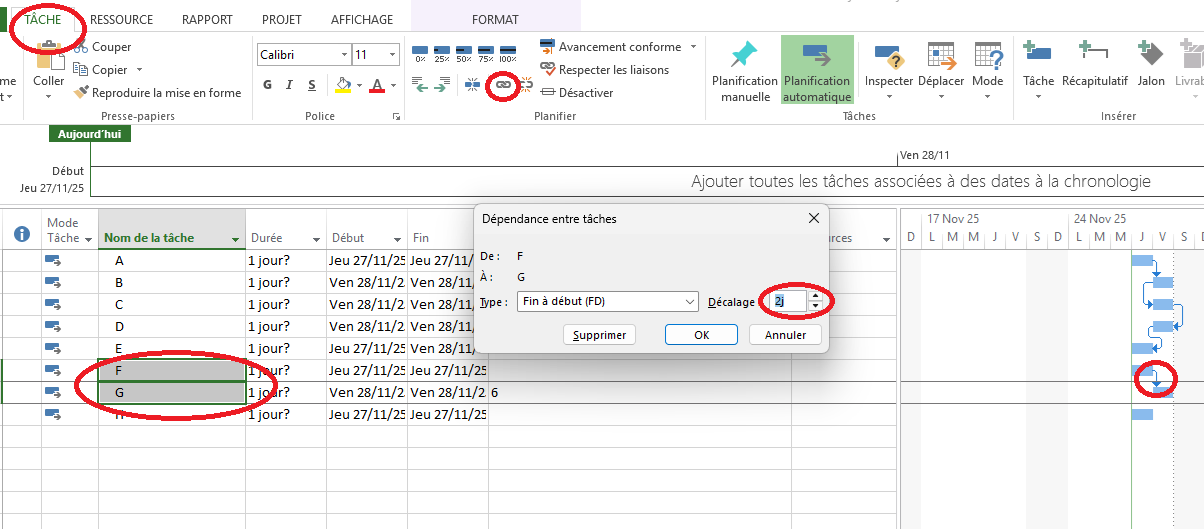The width and height of the screenshot is (1204, 529).
Task: Open the AFFICHAGE ribbon tab
Action: (362, 19)
